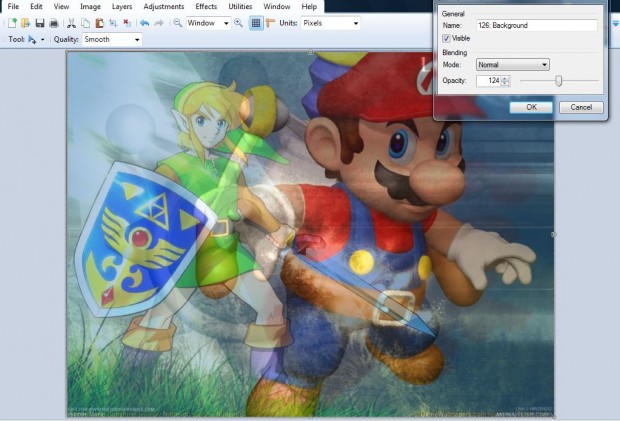Click the Zoom In magnifier icon

238,23
